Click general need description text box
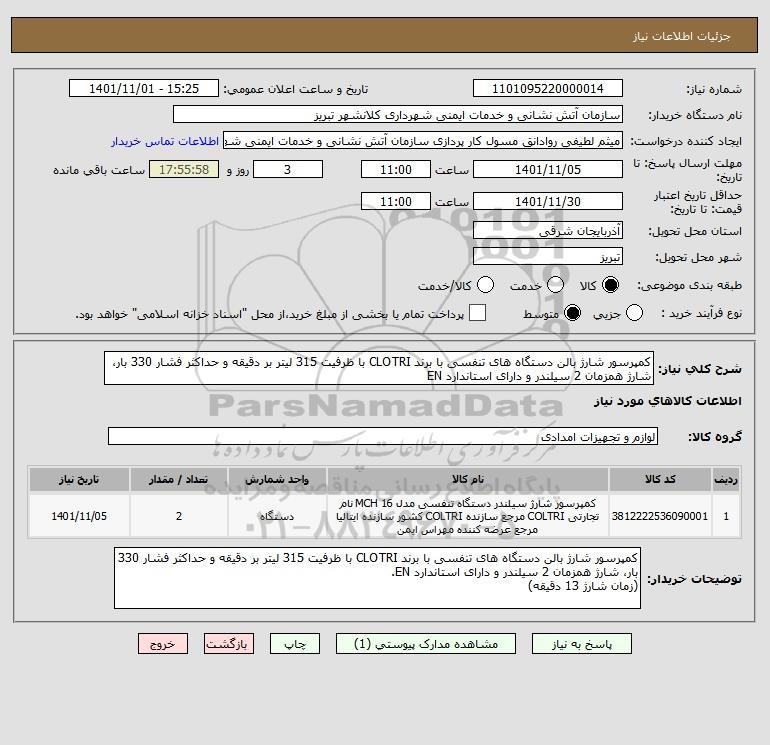Image resolution: width=770 pixels, height=745 pixels. pyautogui.click(x=379, y=368)
